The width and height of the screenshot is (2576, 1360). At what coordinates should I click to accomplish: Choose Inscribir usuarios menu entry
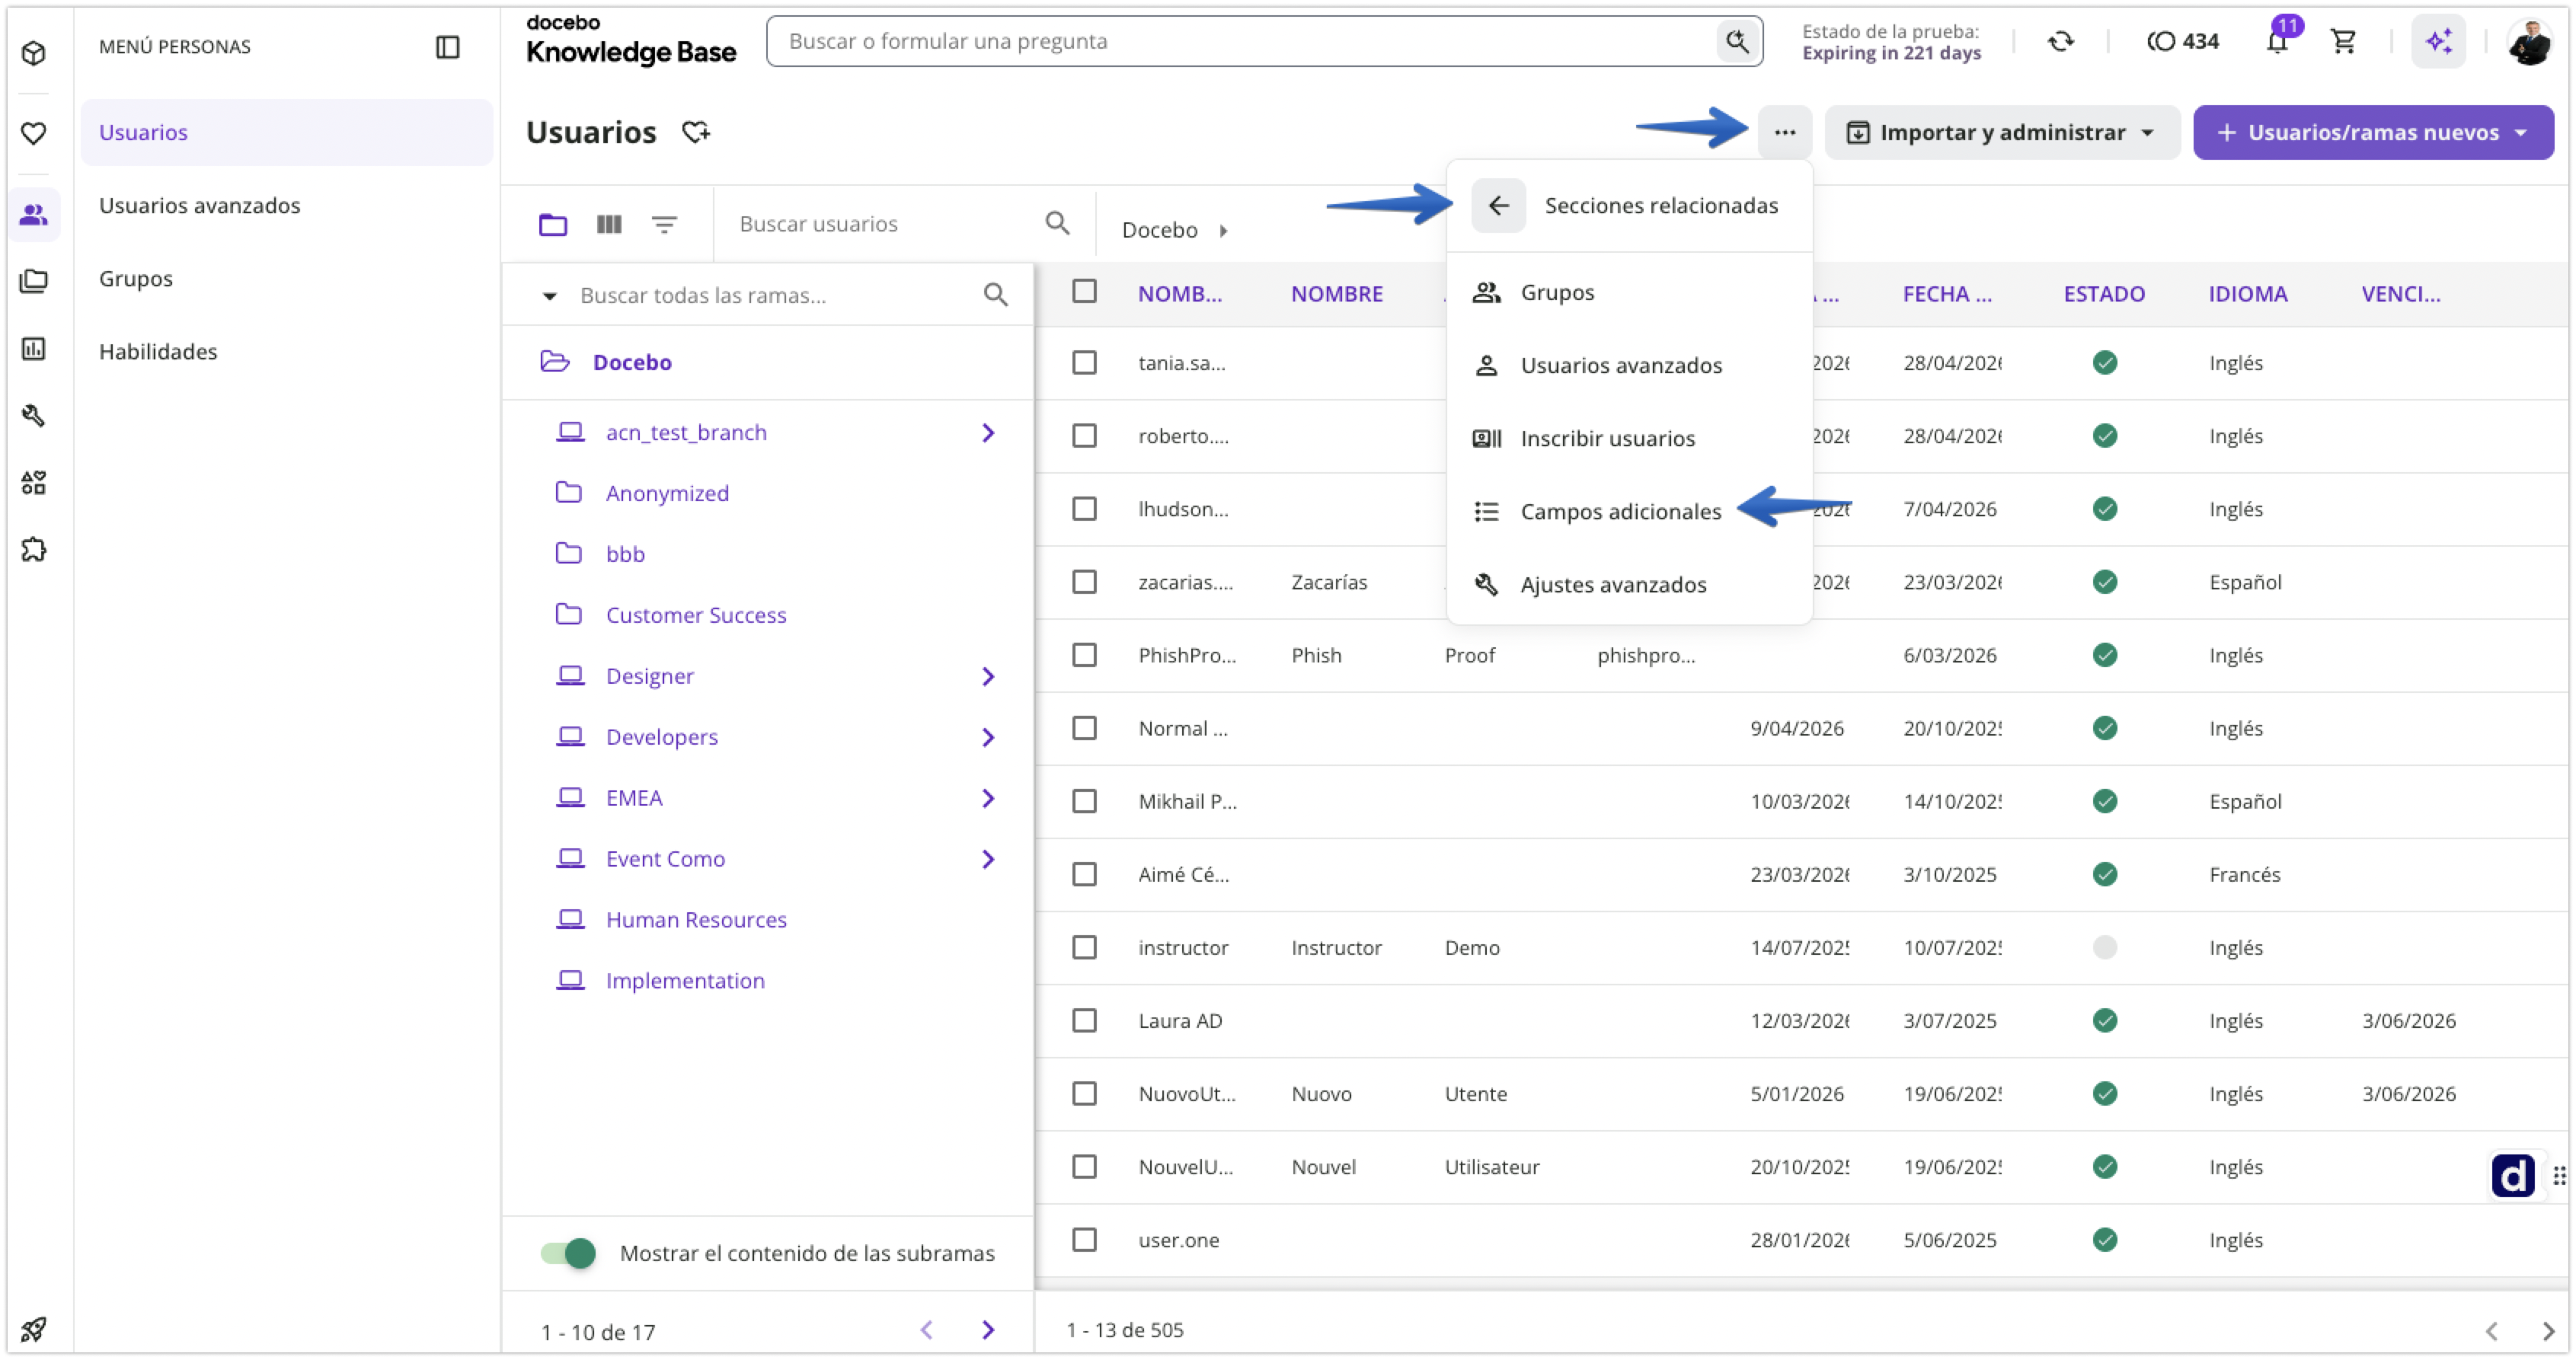[x=1629, y=438]
